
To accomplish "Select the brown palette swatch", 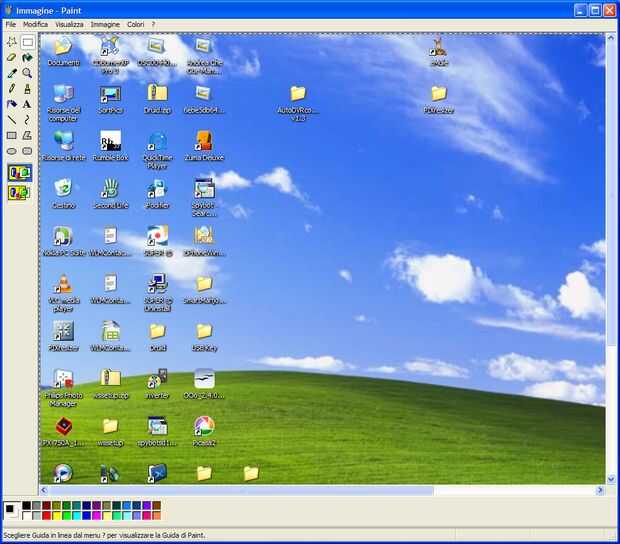I will click(x=157, y=505).
